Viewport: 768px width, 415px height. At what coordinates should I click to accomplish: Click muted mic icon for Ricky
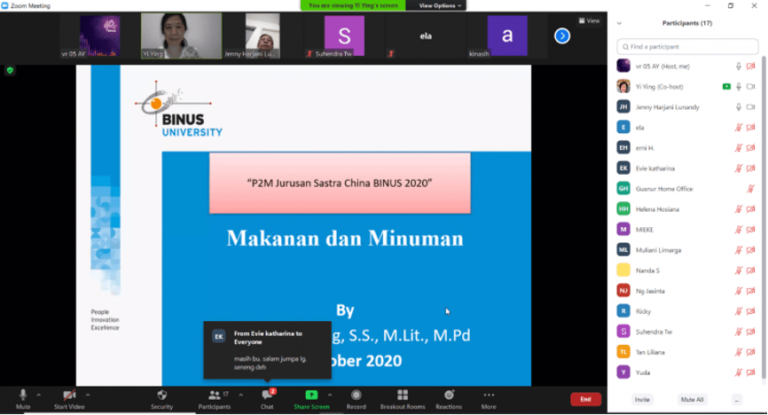point(739,311)
